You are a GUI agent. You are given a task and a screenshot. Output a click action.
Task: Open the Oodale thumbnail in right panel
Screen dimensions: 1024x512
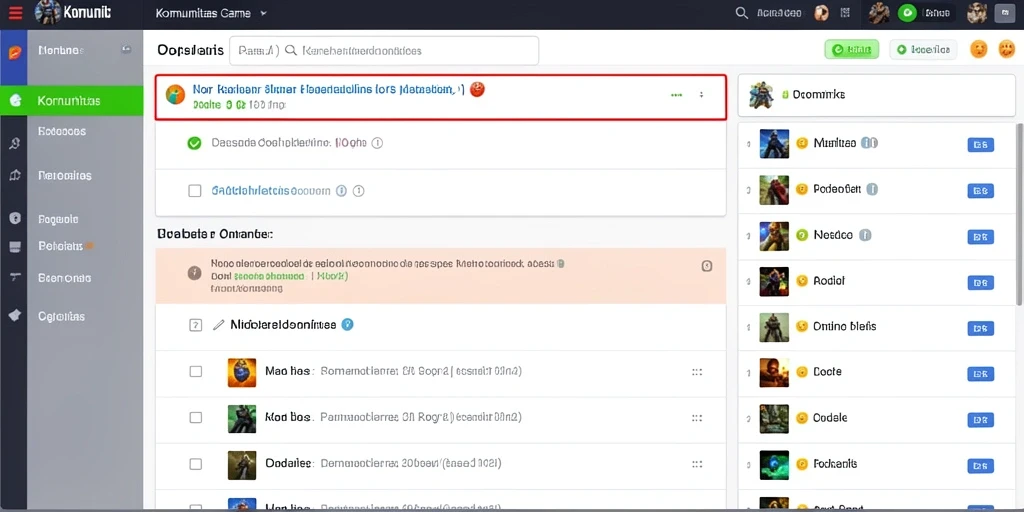coord(775,418)
